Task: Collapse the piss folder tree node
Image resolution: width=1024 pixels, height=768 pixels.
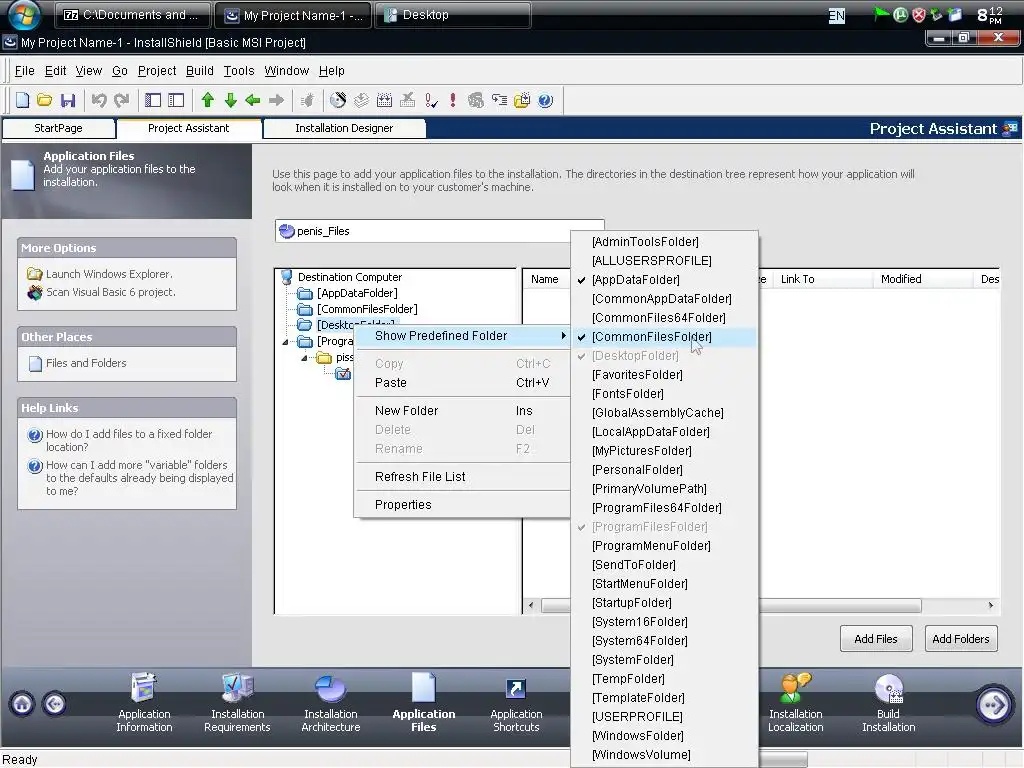Action: click(x=304, y=358)
